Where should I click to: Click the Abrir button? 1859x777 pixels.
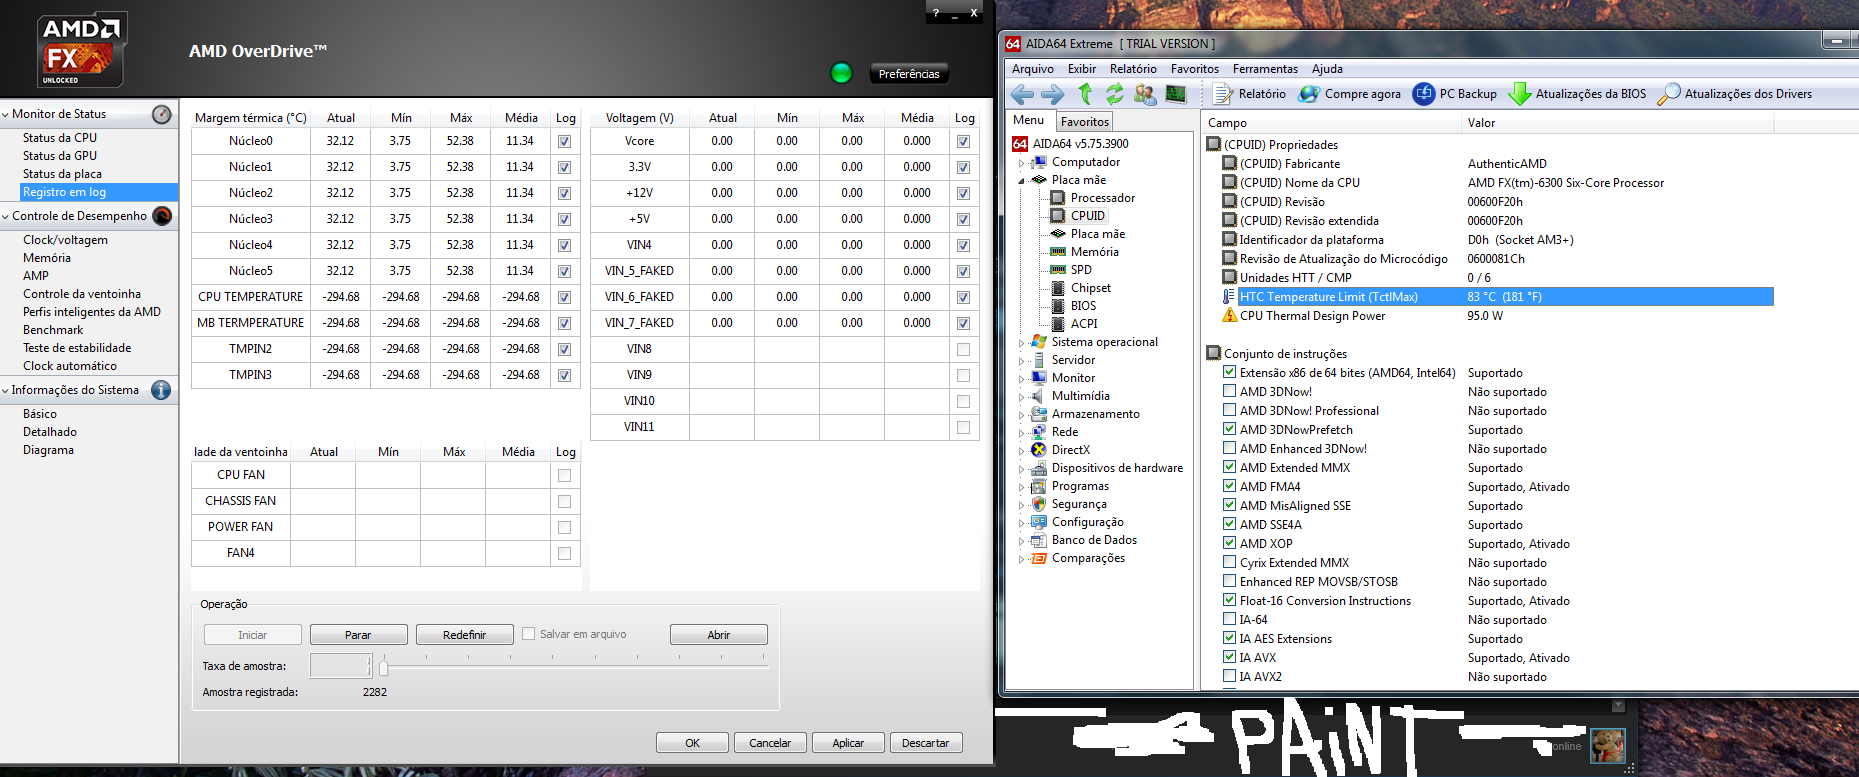[x=718, y=635]
